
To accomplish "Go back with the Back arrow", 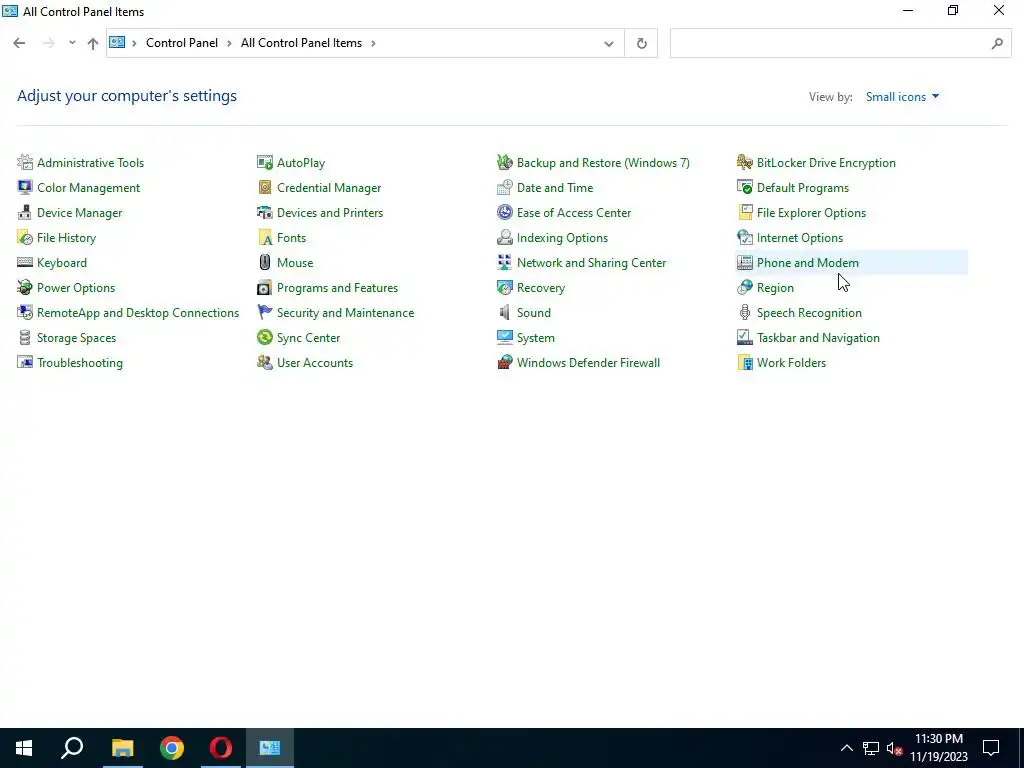I will 19,43.
